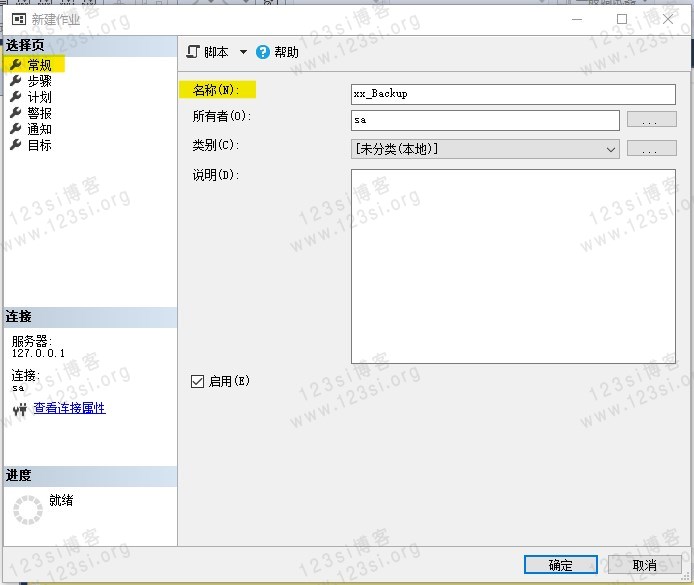
Task: Click the 确定 button
Action: (x=561, y=565)
